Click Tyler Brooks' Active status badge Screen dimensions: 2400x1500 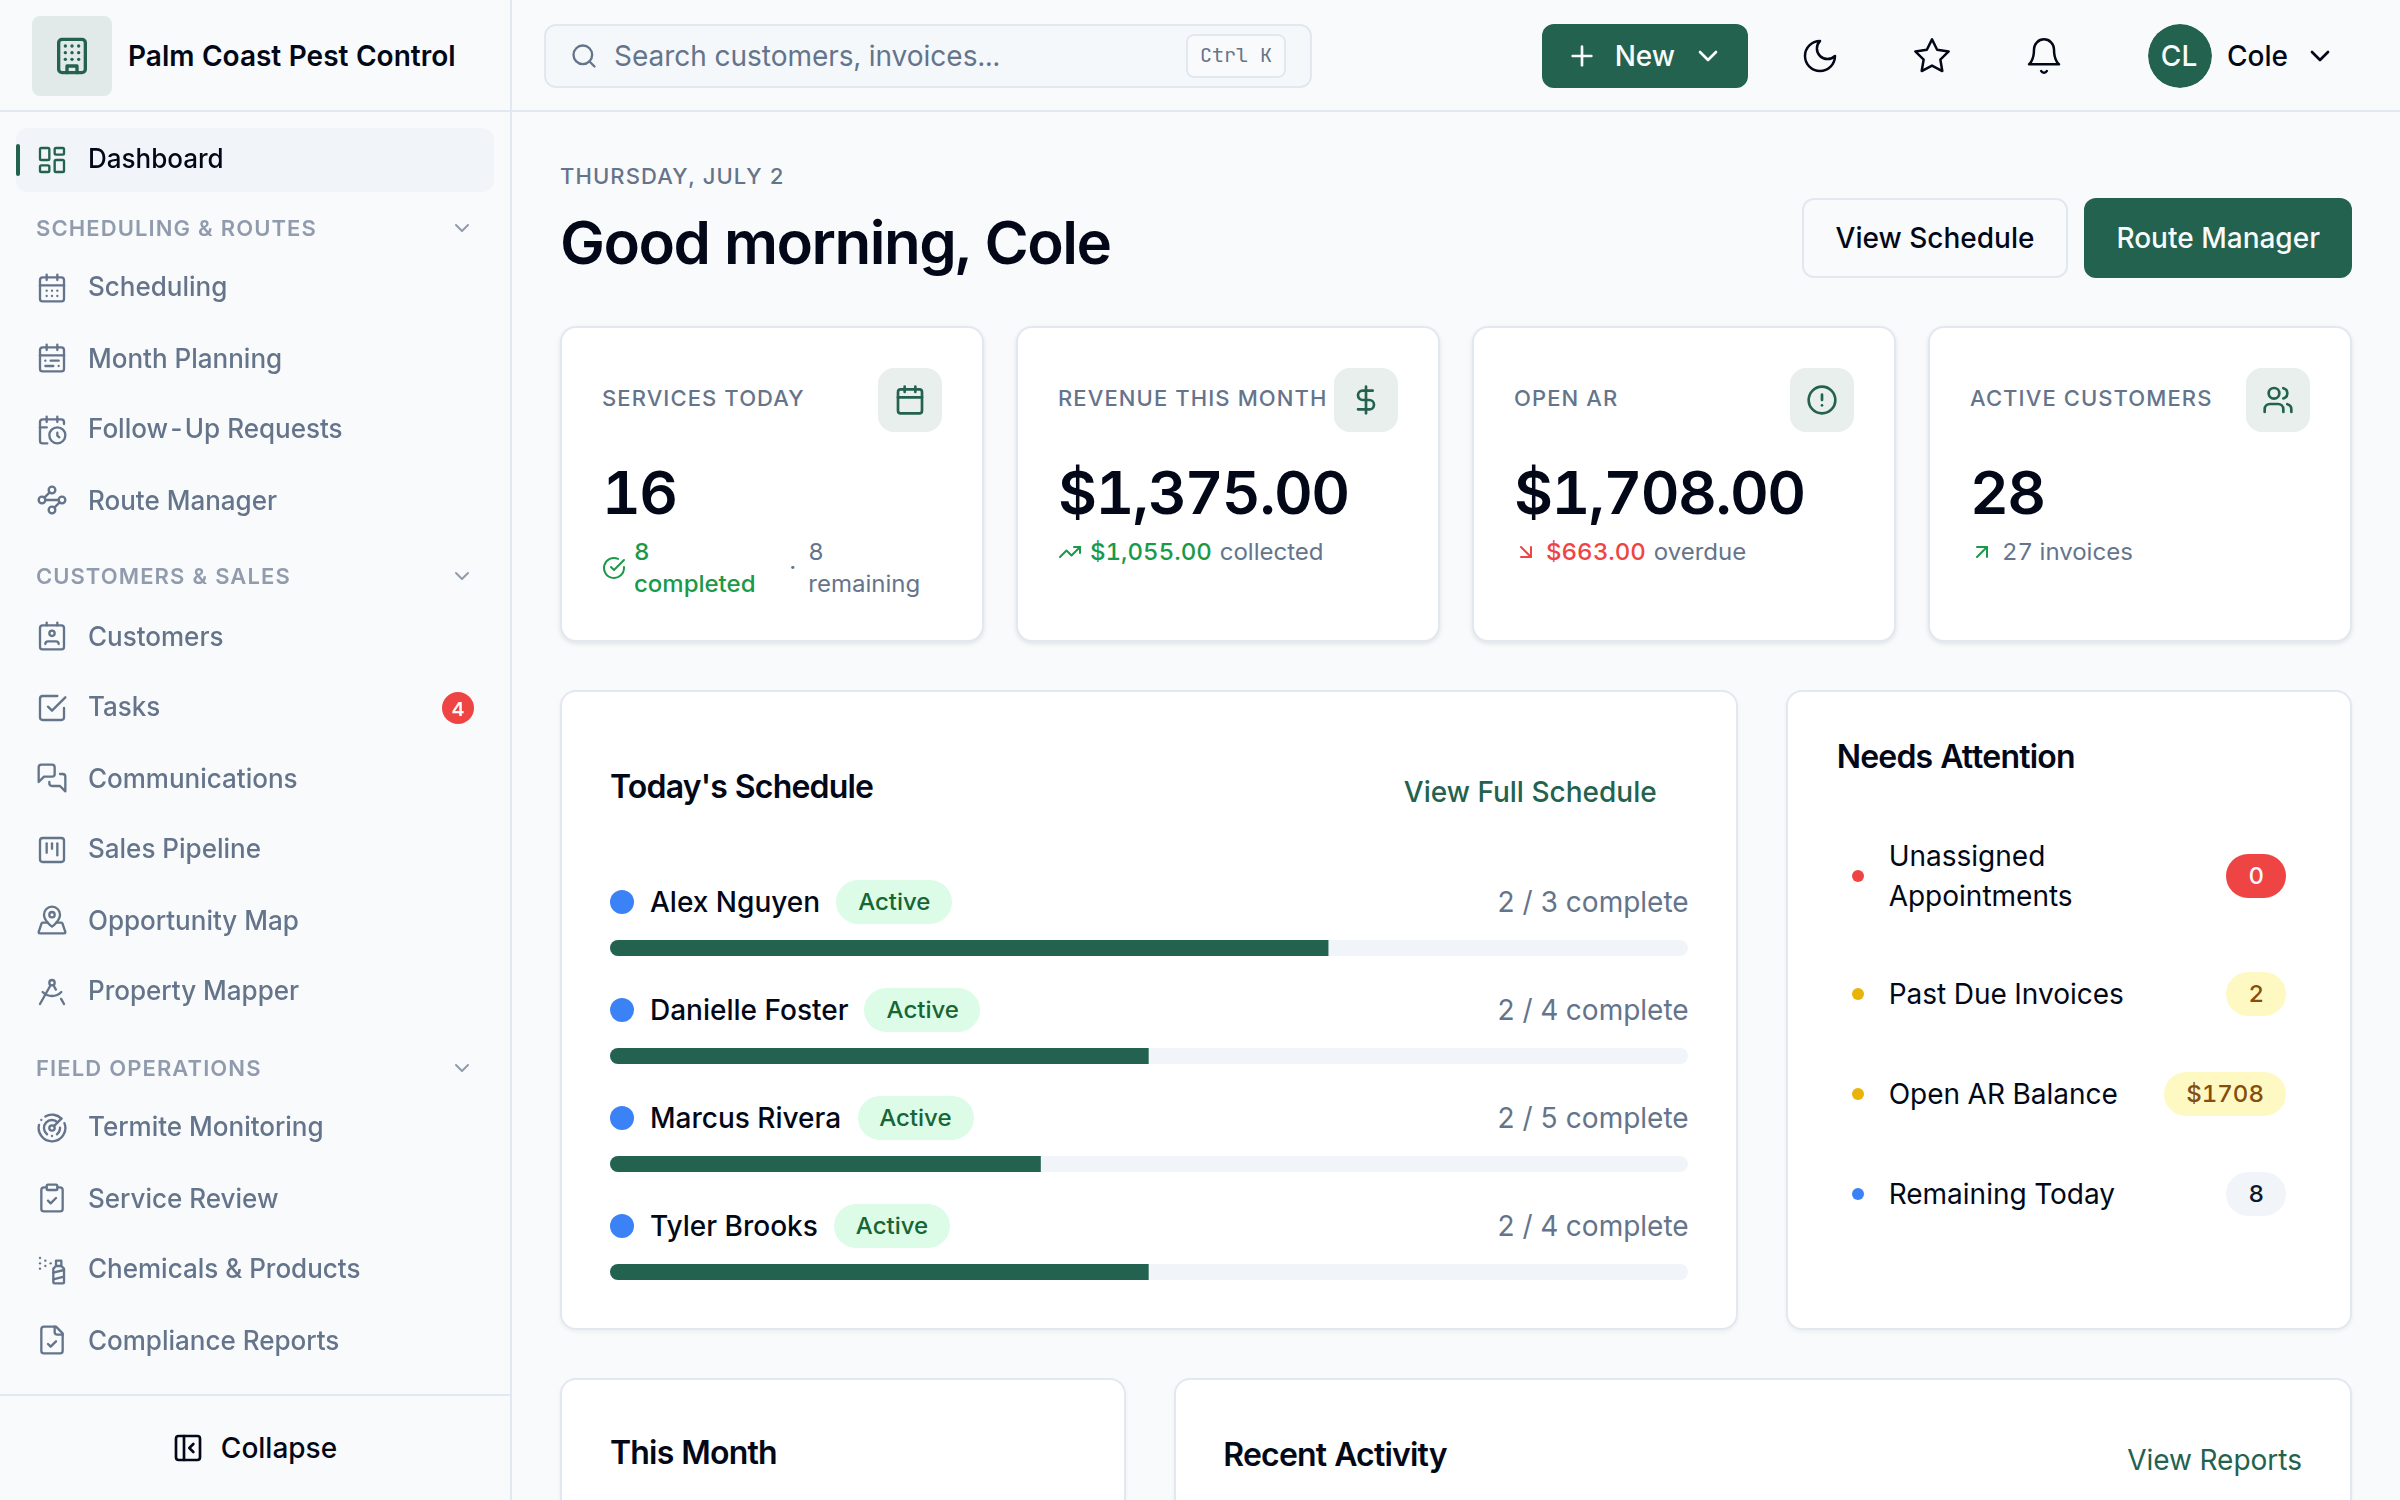click(x=891, y=1226)
